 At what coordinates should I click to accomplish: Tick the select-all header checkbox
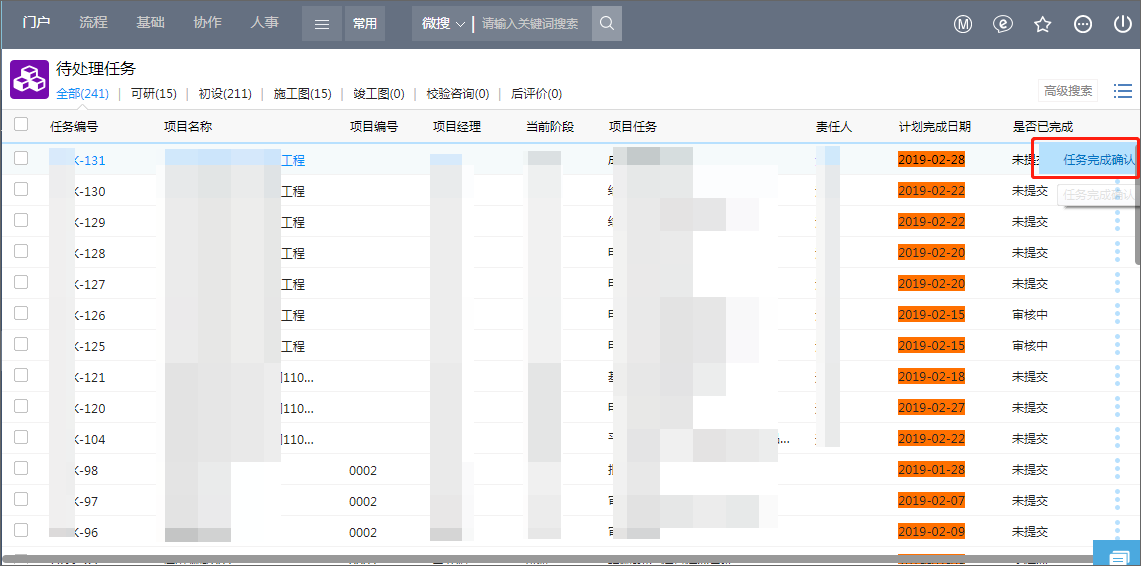coord(21,124)
